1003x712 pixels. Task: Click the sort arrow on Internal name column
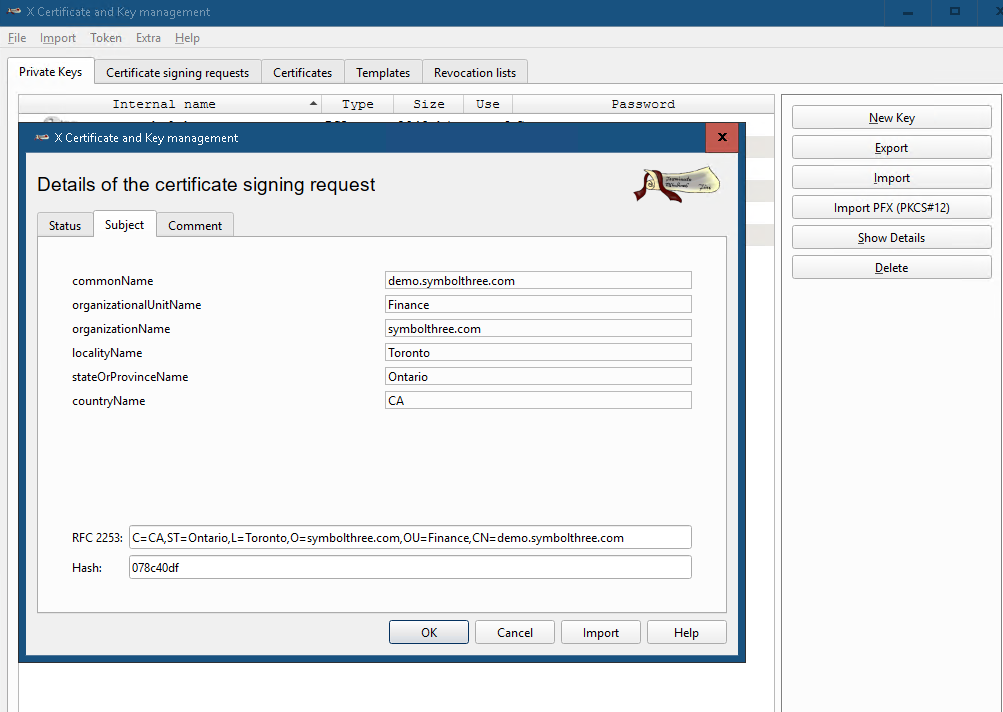313,103
